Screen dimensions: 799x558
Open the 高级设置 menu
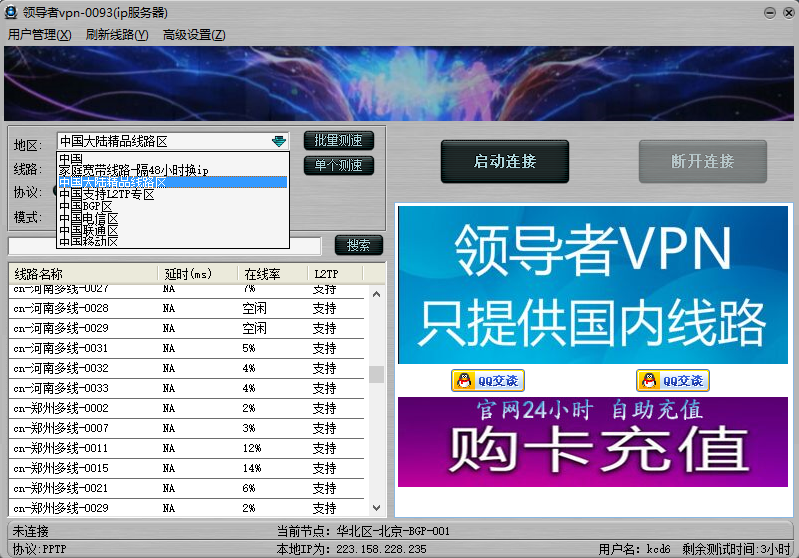(193, 35)
